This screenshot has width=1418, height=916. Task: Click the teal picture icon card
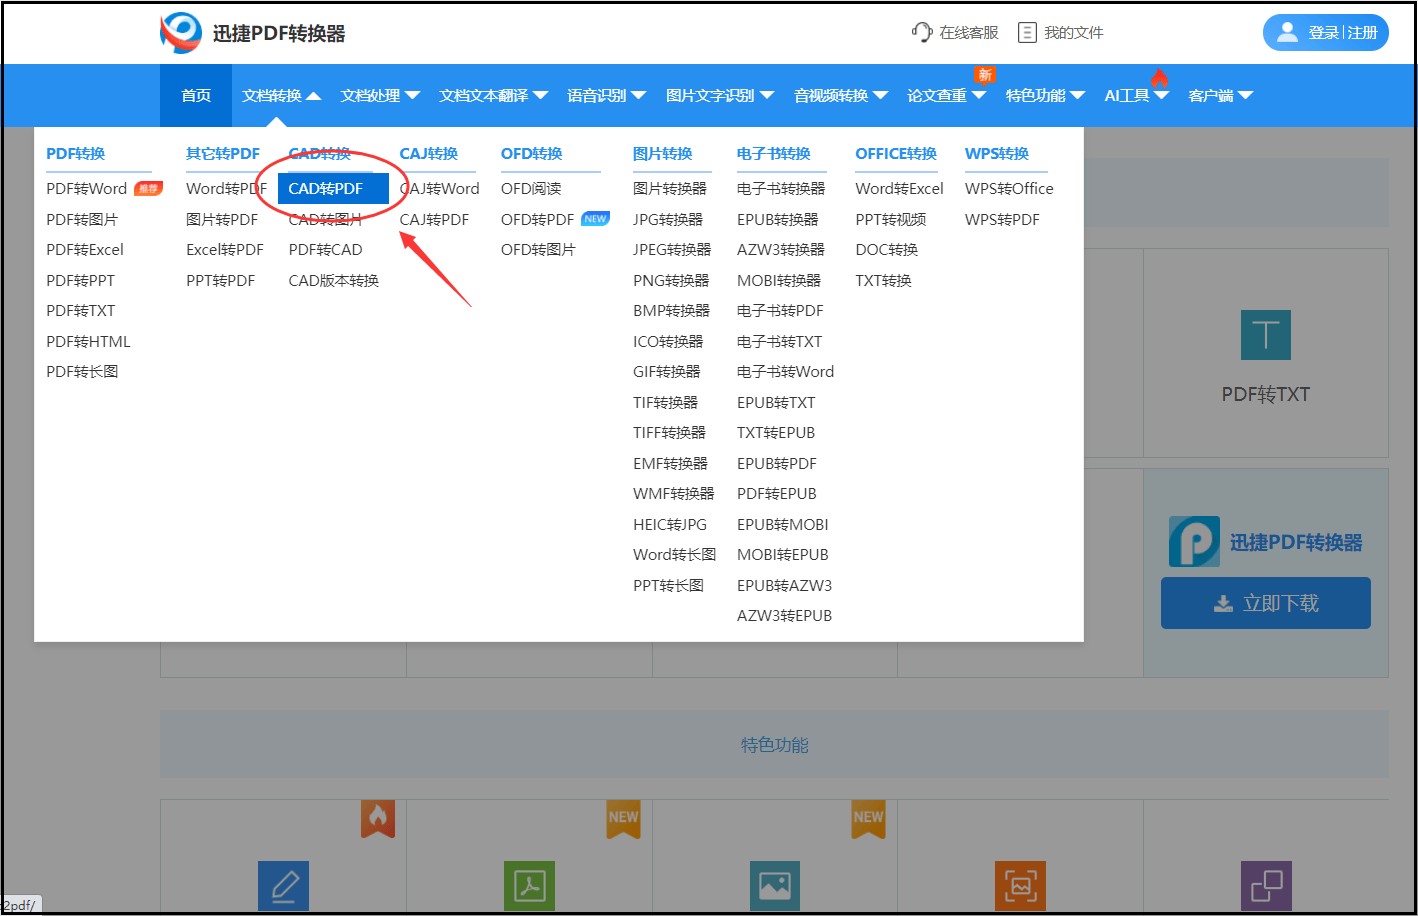775,885
